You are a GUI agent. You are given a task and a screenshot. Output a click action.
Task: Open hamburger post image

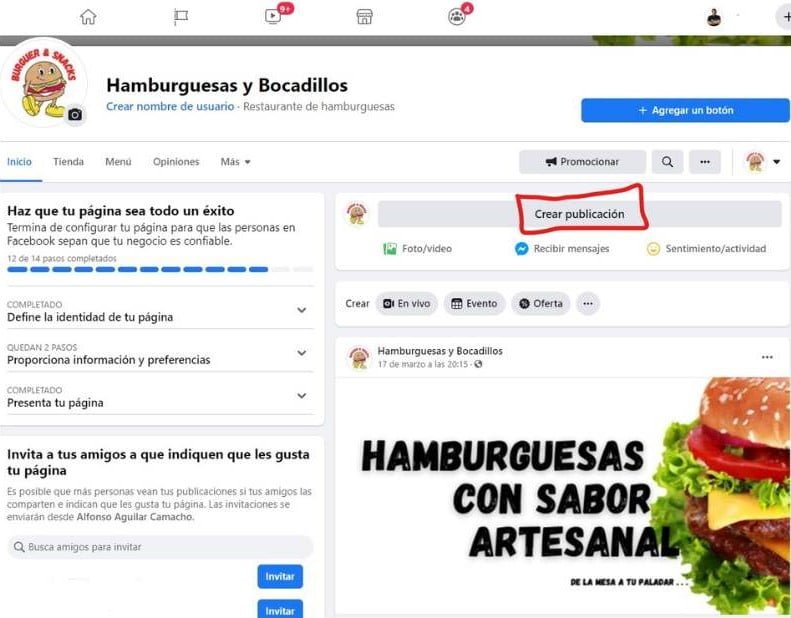pos(562,495)
